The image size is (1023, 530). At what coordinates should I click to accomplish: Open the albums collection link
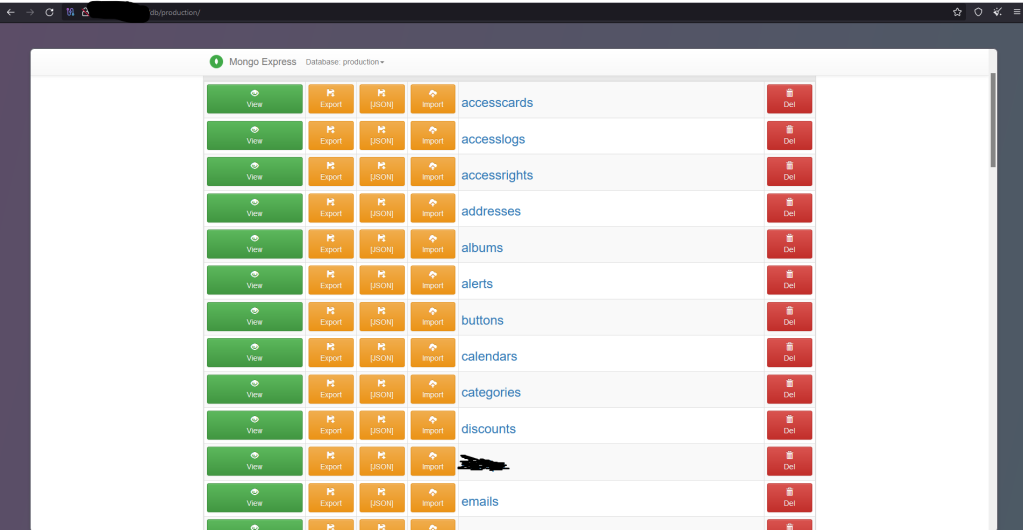482,248
